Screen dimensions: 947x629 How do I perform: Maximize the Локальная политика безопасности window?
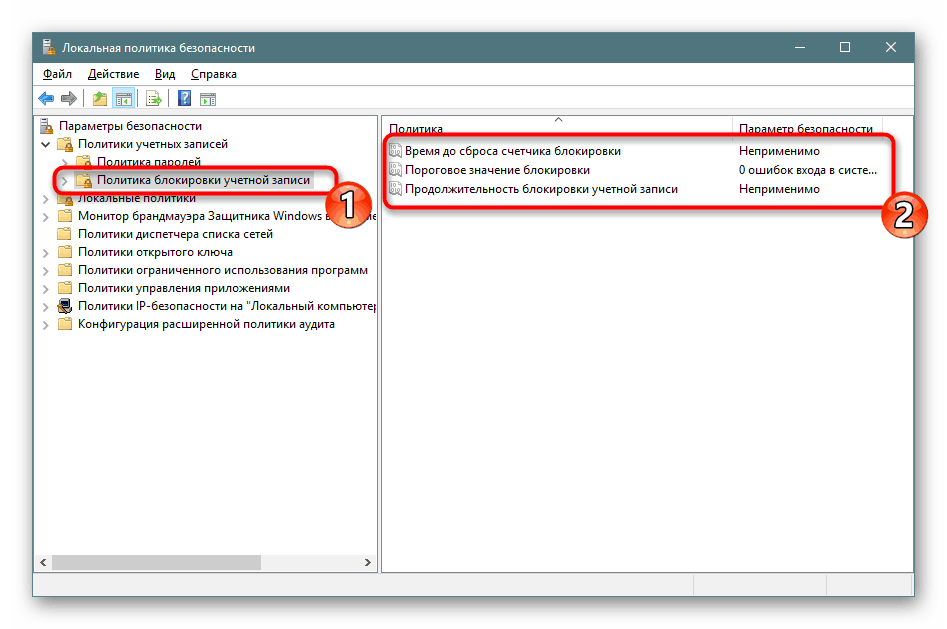(845, 47)
